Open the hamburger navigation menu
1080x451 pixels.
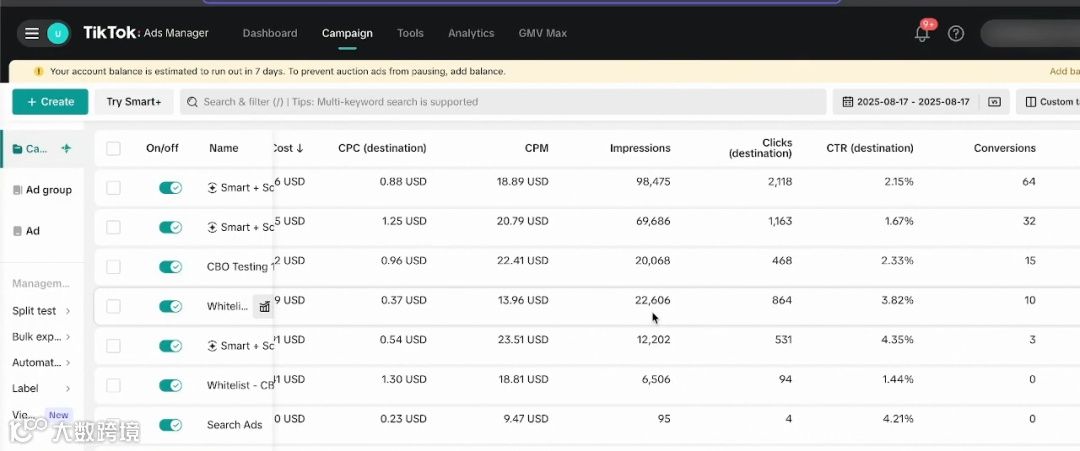[31, 33]
